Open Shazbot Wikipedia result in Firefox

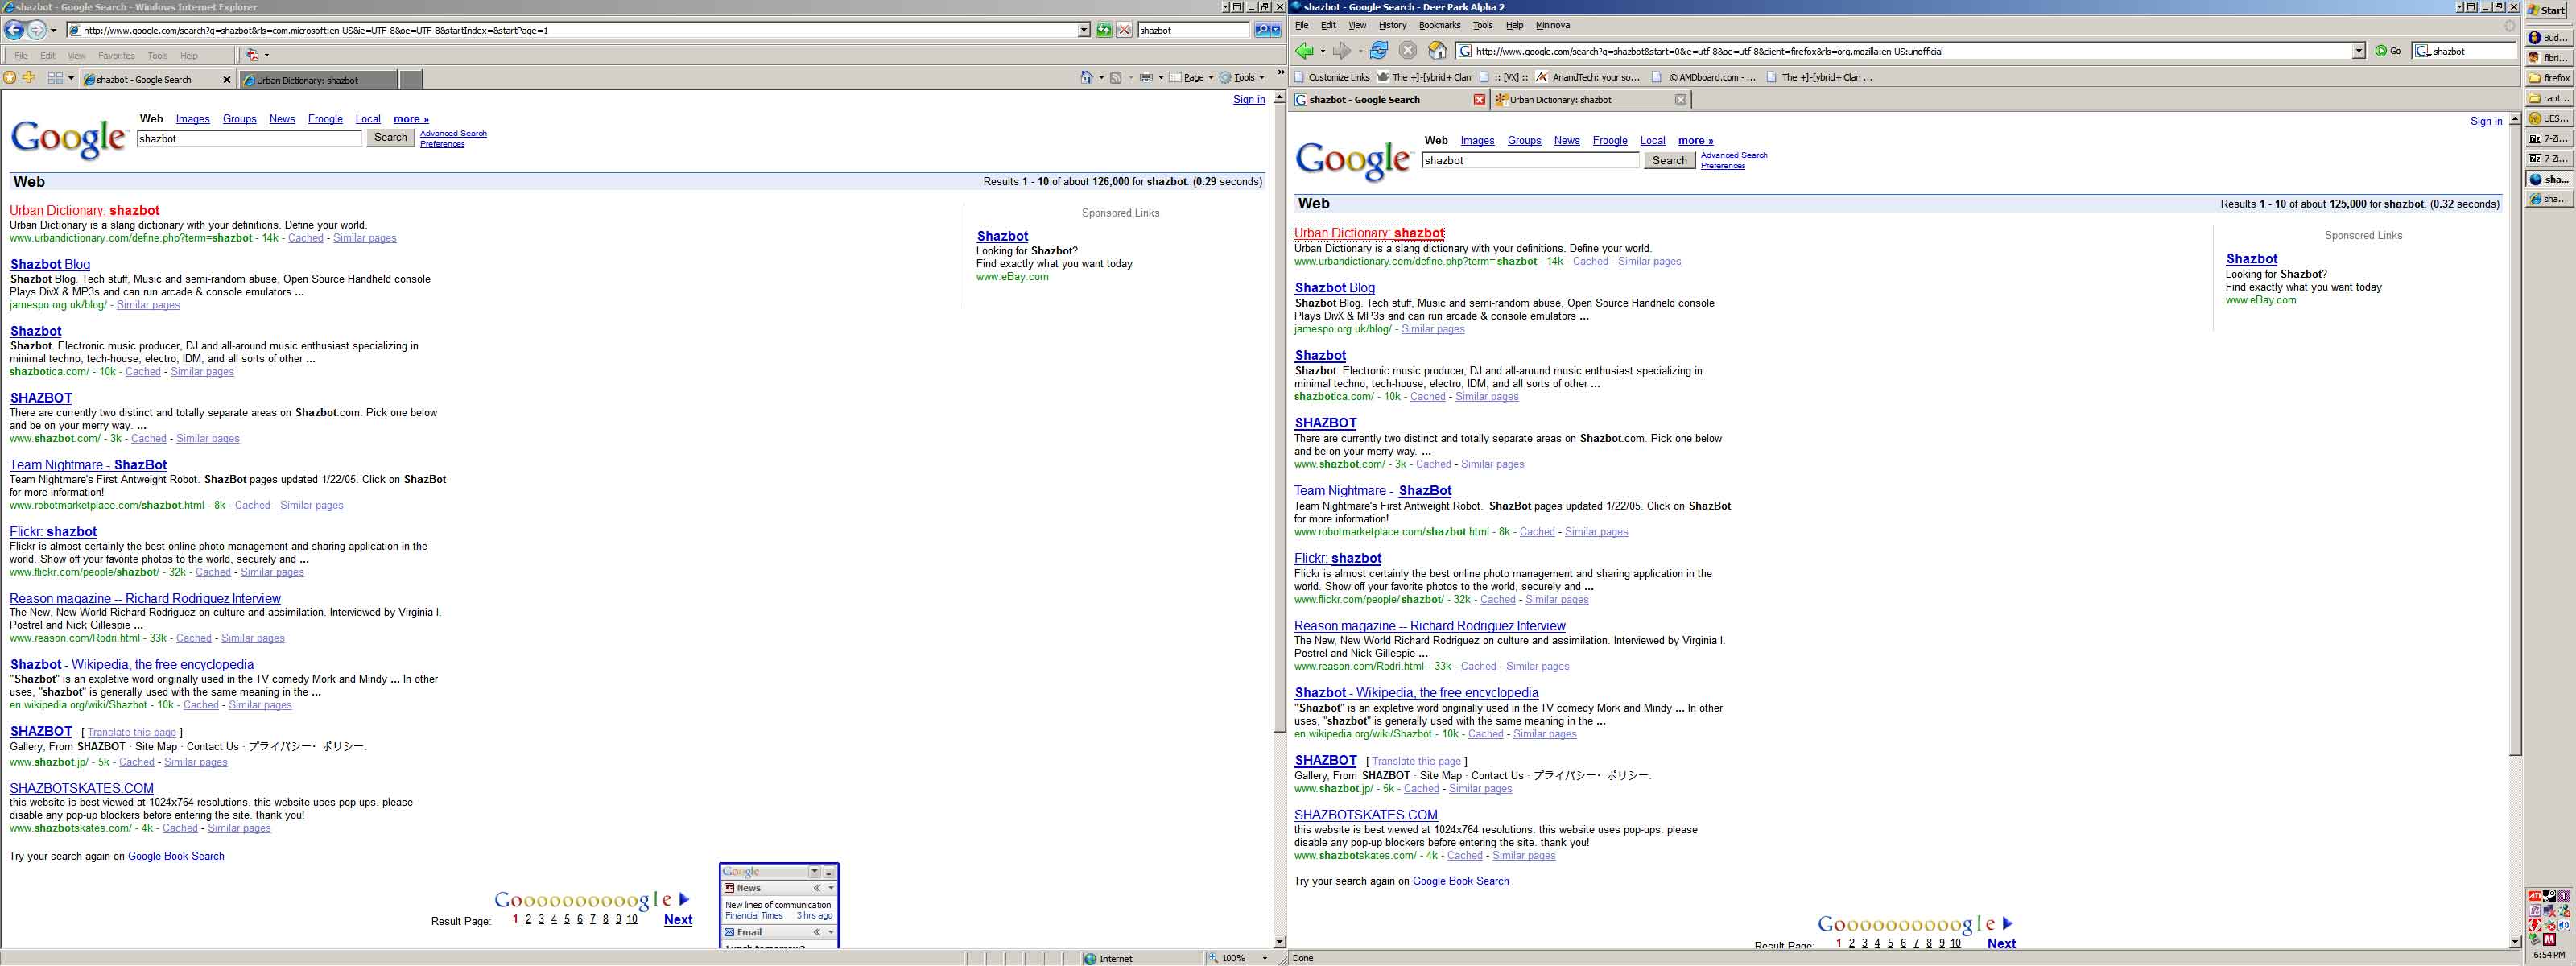pos(1416,692)
